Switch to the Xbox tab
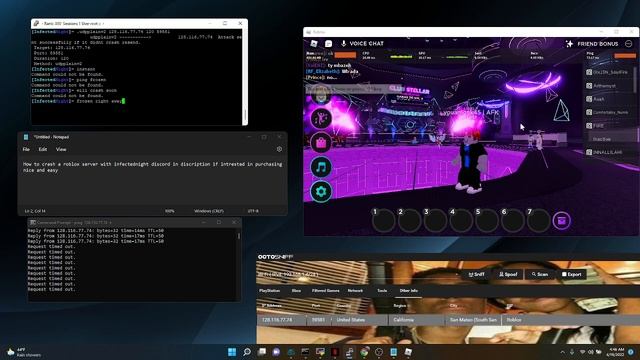Image resolution: width=640 pixels, height=360 pixels. 296,291
